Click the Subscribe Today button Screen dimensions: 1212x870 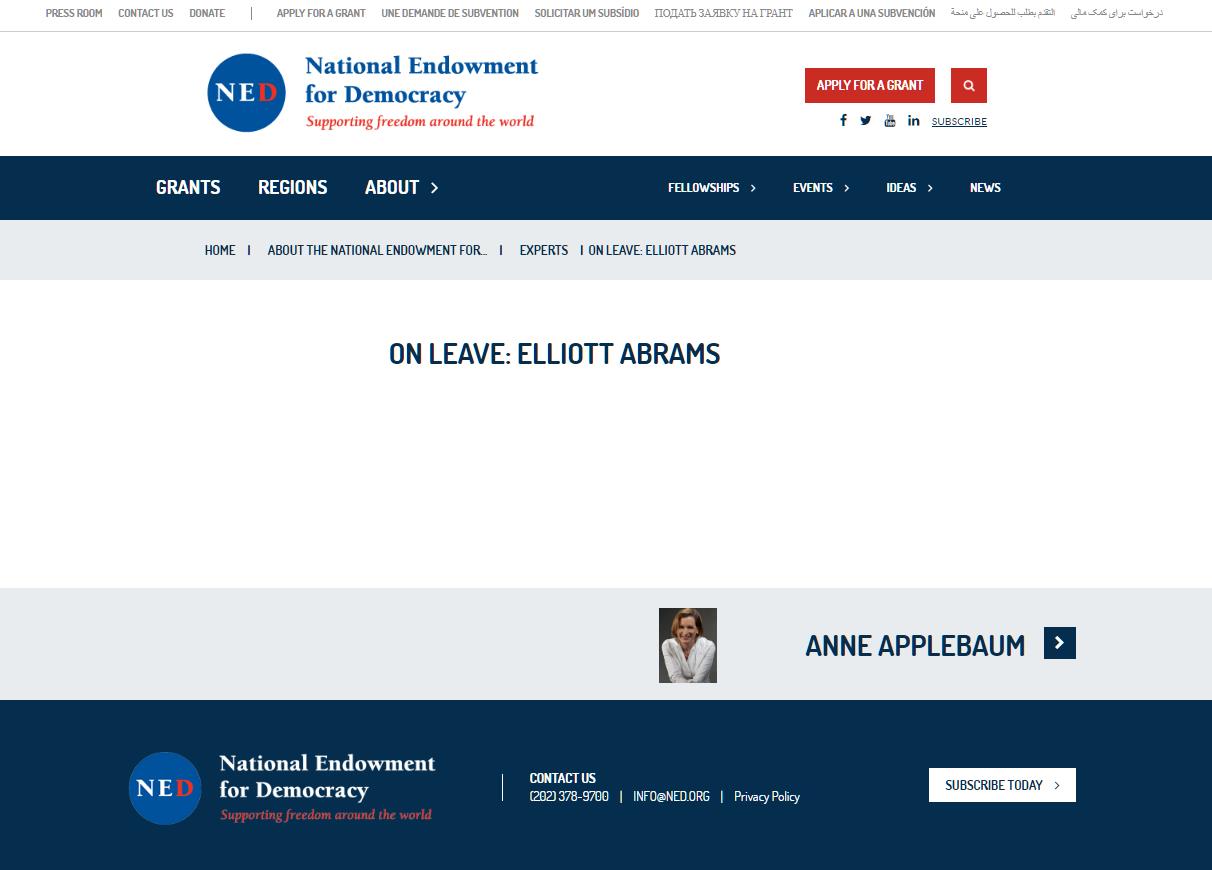coord(1002,785)
